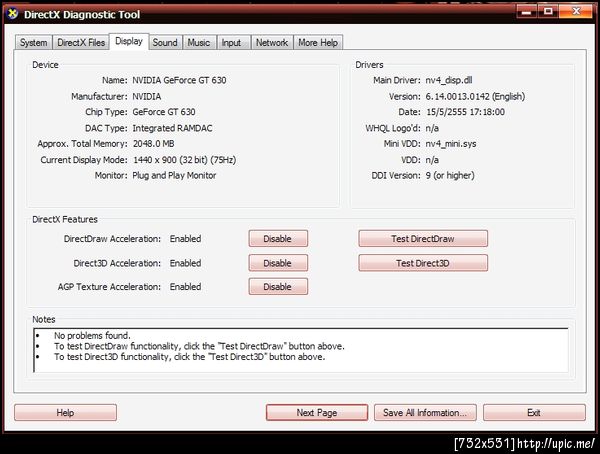The height and width of the screenshot is (454, 600).
Task: Click AGP Texture Acceleration Enabled status
Action: [186, 287]
